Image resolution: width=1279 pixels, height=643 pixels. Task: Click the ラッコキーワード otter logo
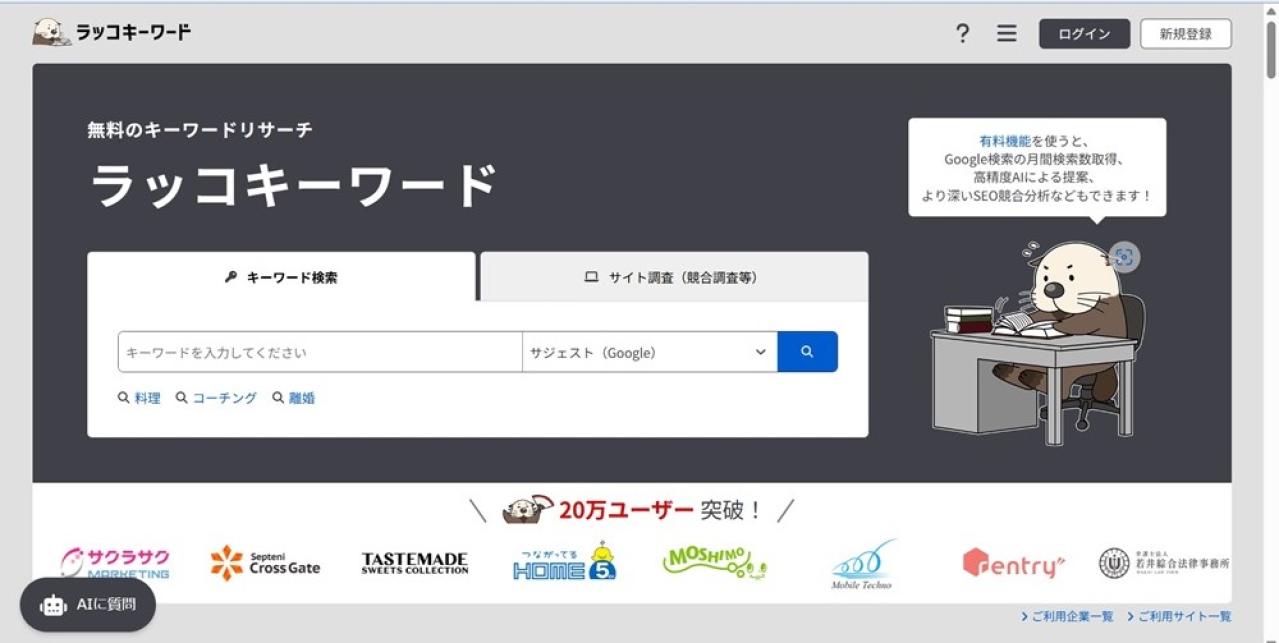click(111, 32)
